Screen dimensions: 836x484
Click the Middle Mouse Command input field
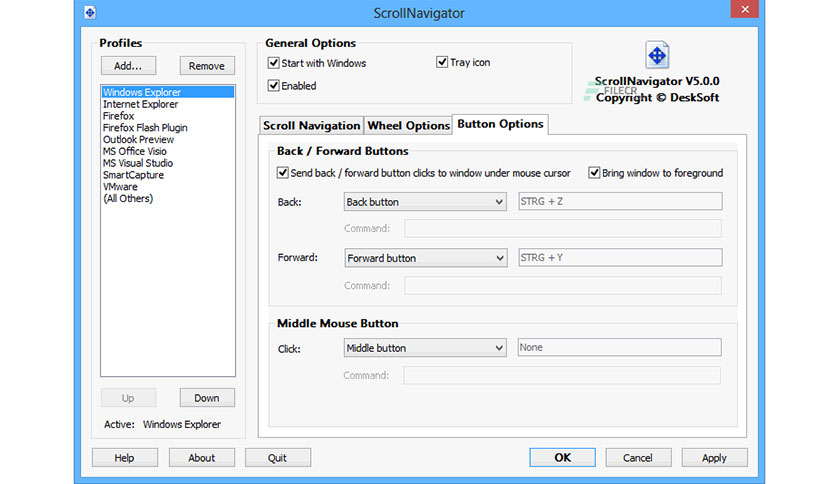click(x=562, y=375)
